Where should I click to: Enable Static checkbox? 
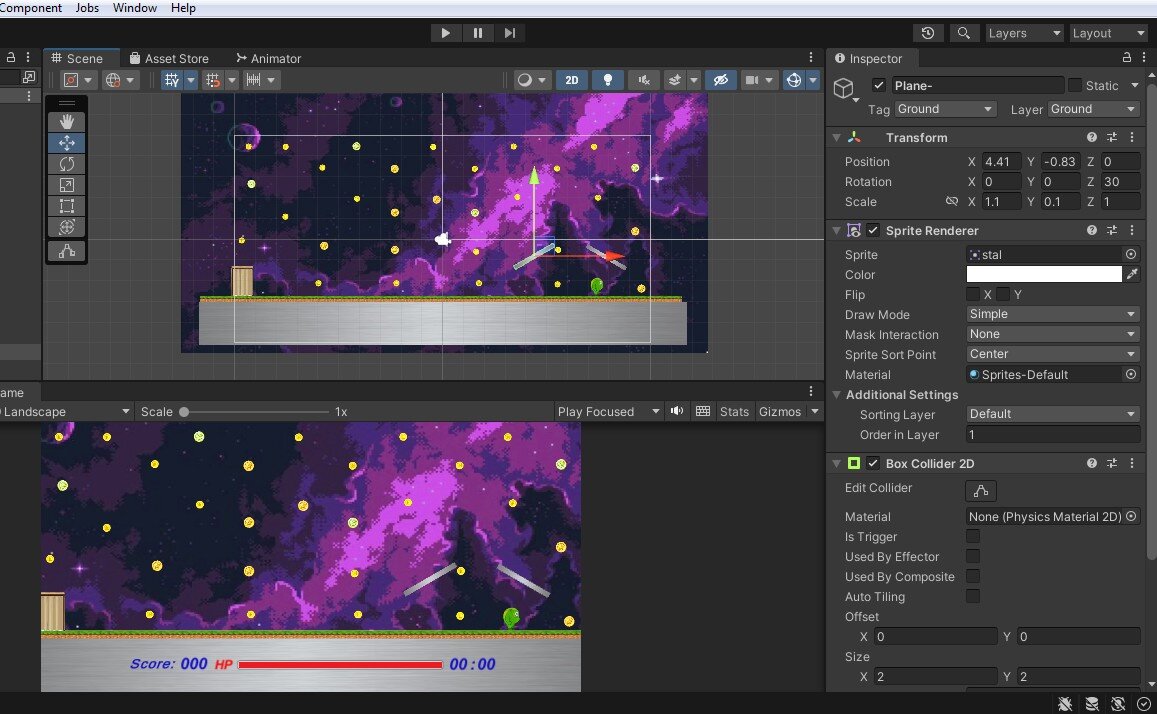pos(1074,85)
